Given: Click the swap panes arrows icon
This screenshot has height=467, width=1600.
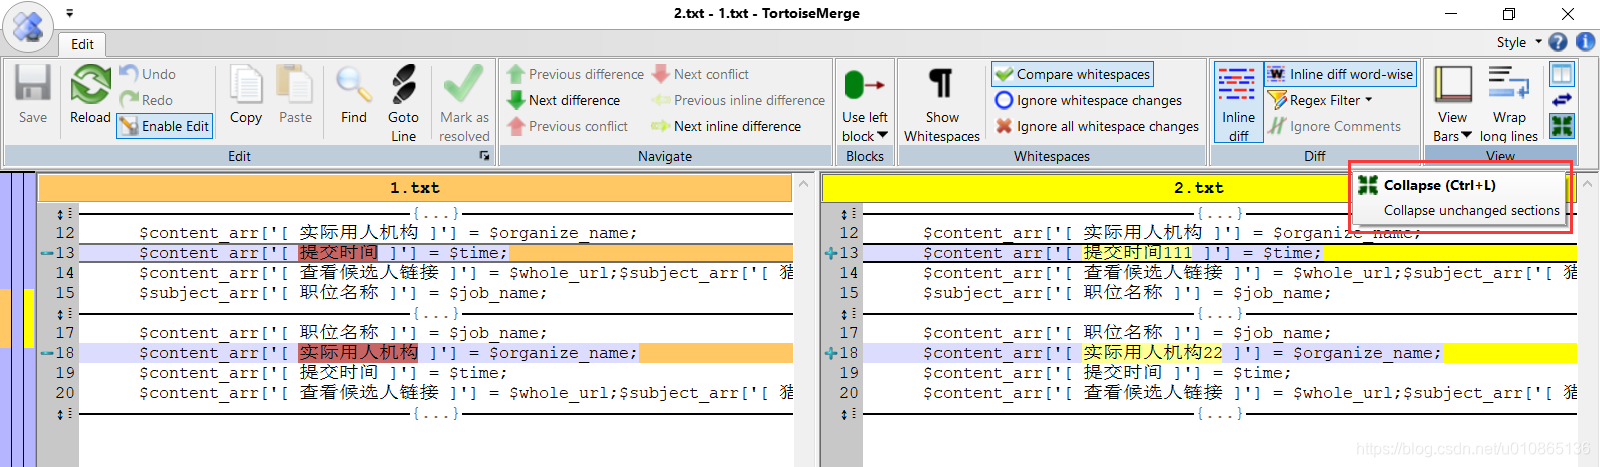Looking at the screenshot, I should coord(1561,100).
